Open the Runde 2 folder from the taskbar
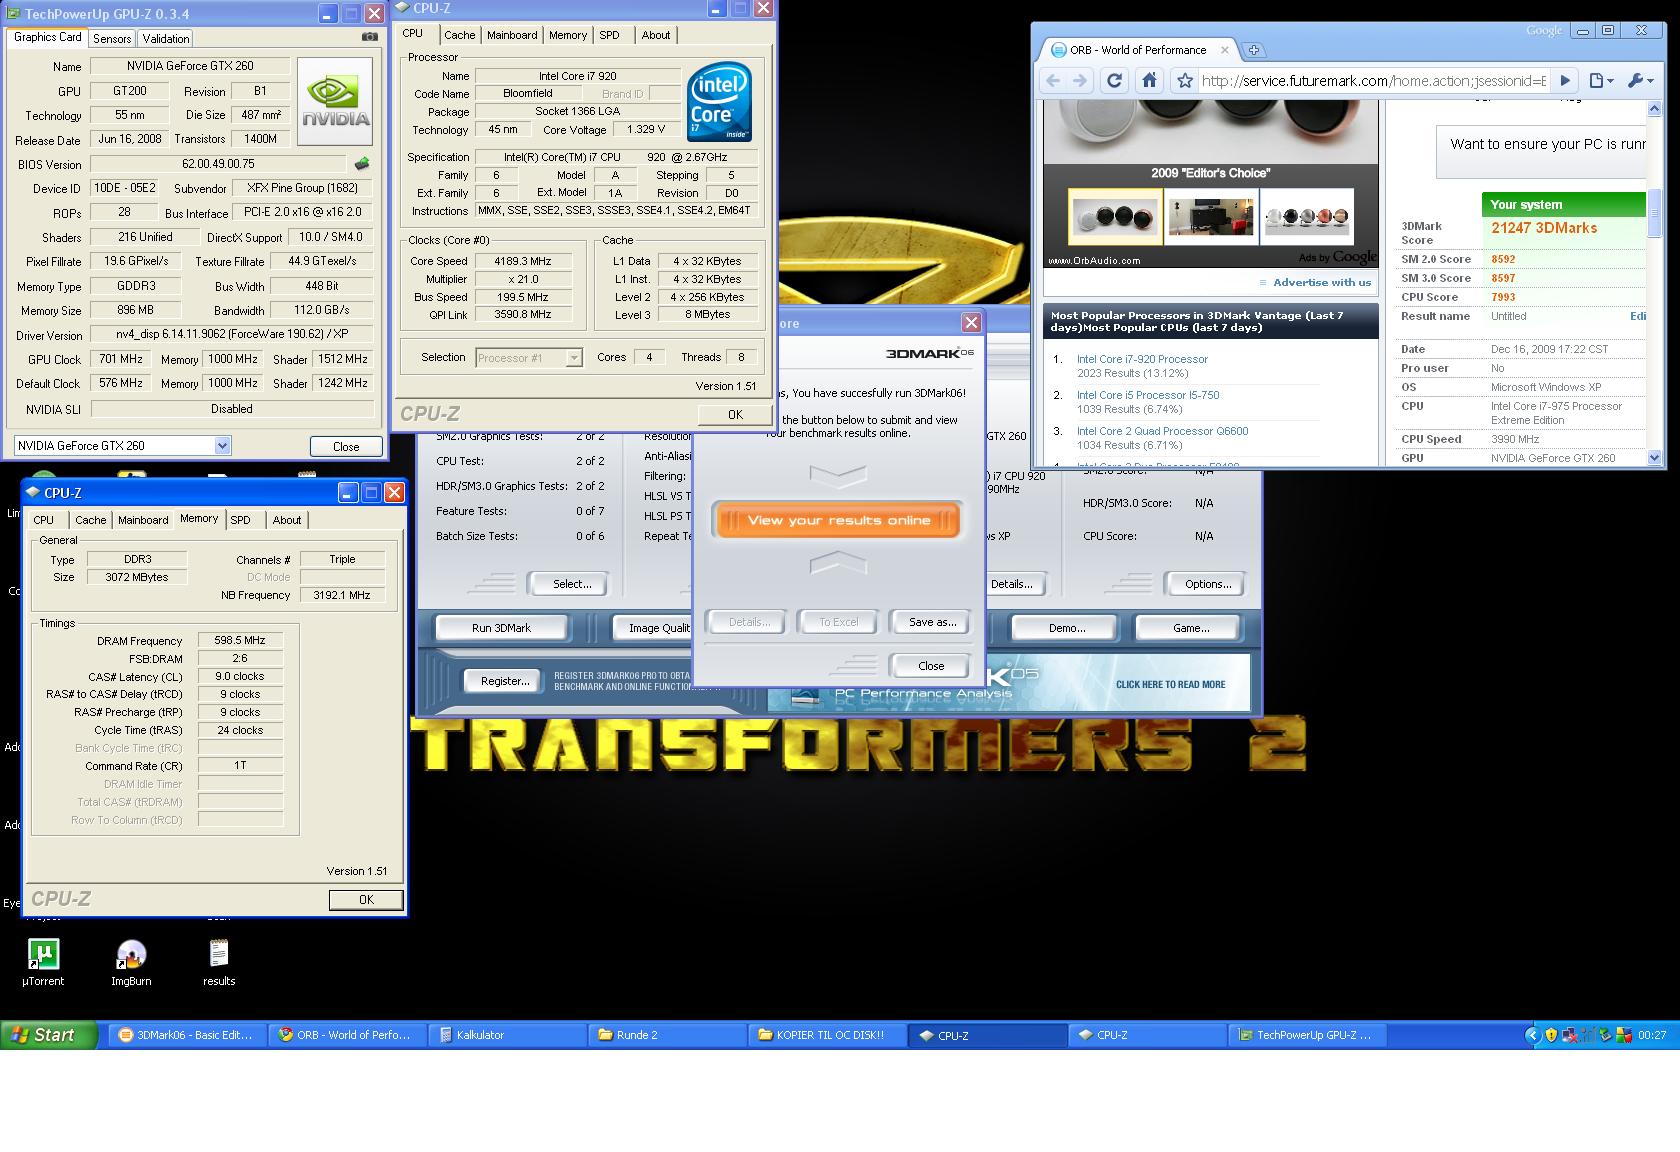The image size is (1680, 1152). tap(668, 1035)
